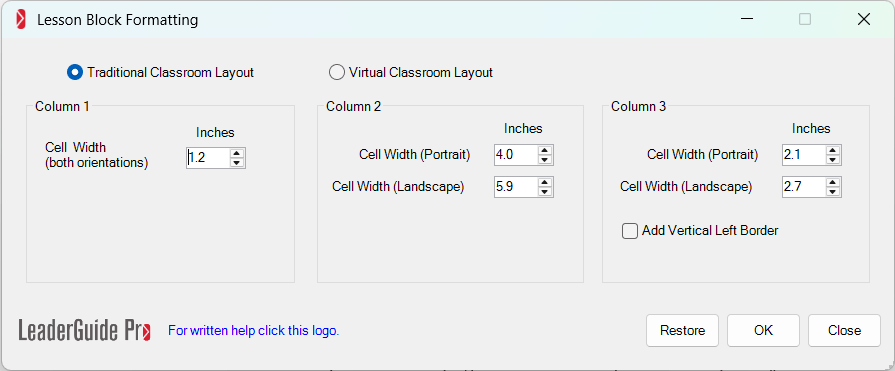Decrease Column 3 Landscape width down arrow
The height and width of the screenshot is (371, 895).
pos(833,192)
